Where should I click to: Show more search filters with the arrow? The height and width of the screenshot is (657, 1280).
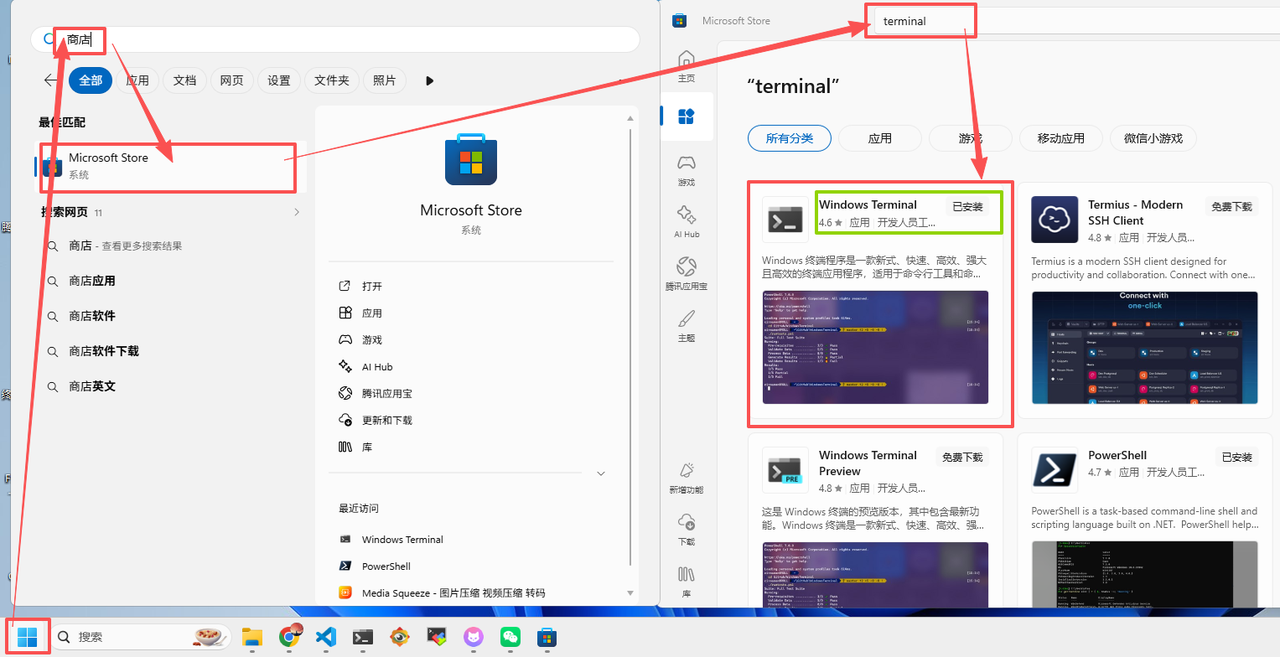(430, 81)
